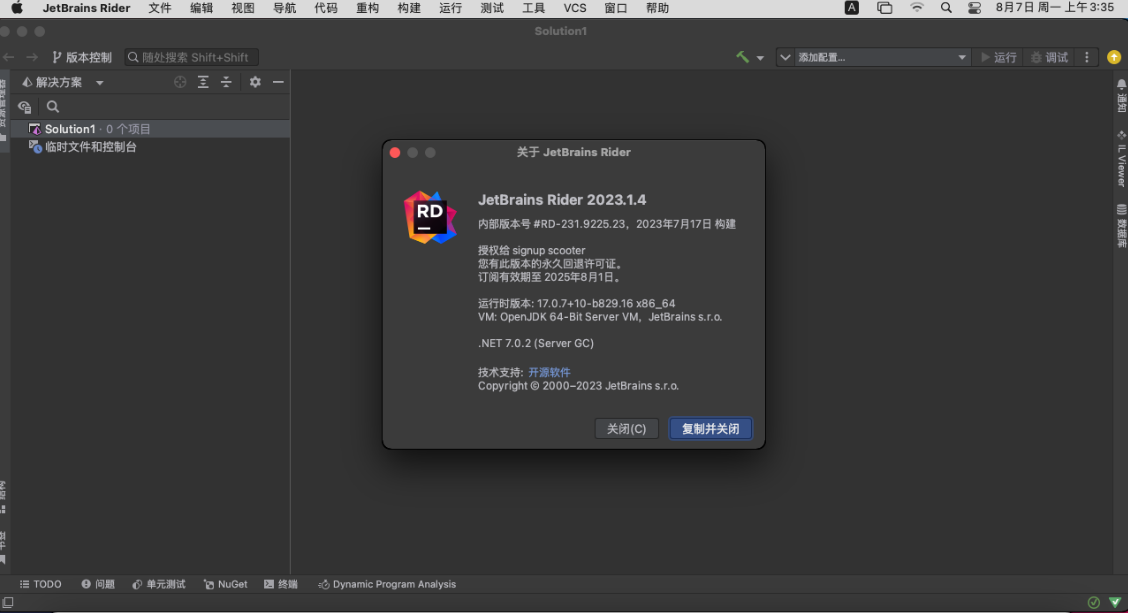The image size is (1128, 613).
Task: Open the TODO tool window
Action: (x=40, y=584)
